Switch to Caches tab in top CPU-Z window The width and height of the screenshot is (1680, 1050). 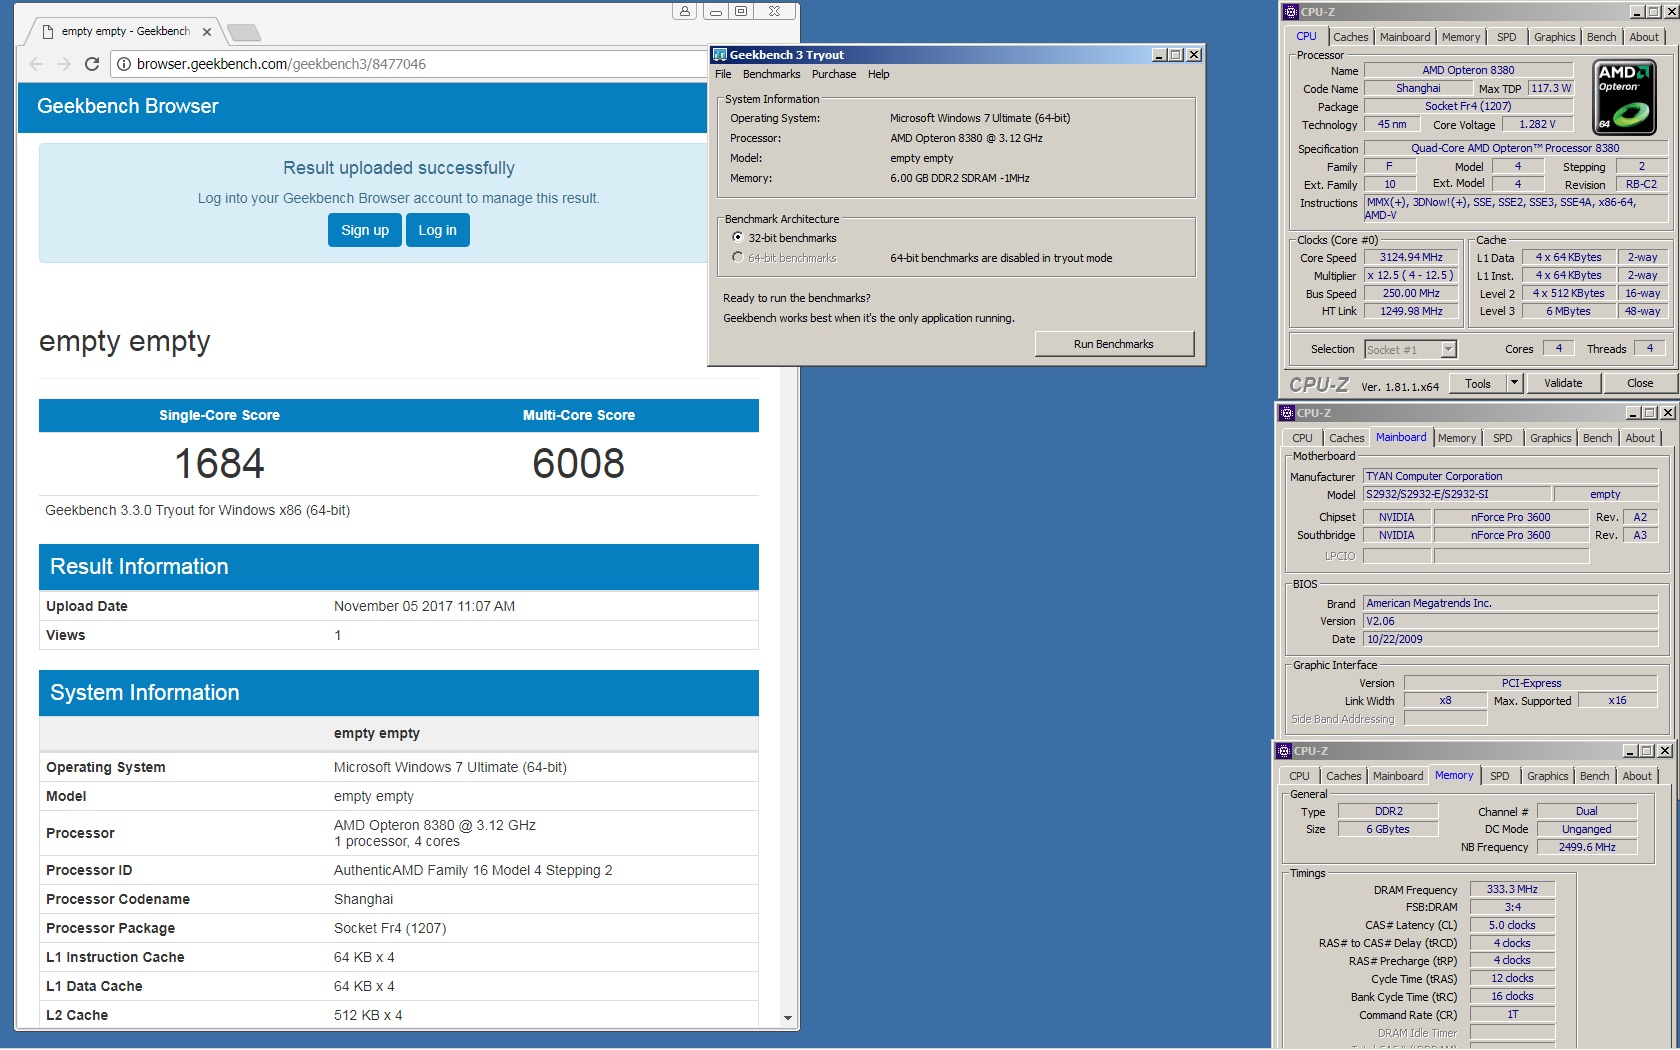1350,37
